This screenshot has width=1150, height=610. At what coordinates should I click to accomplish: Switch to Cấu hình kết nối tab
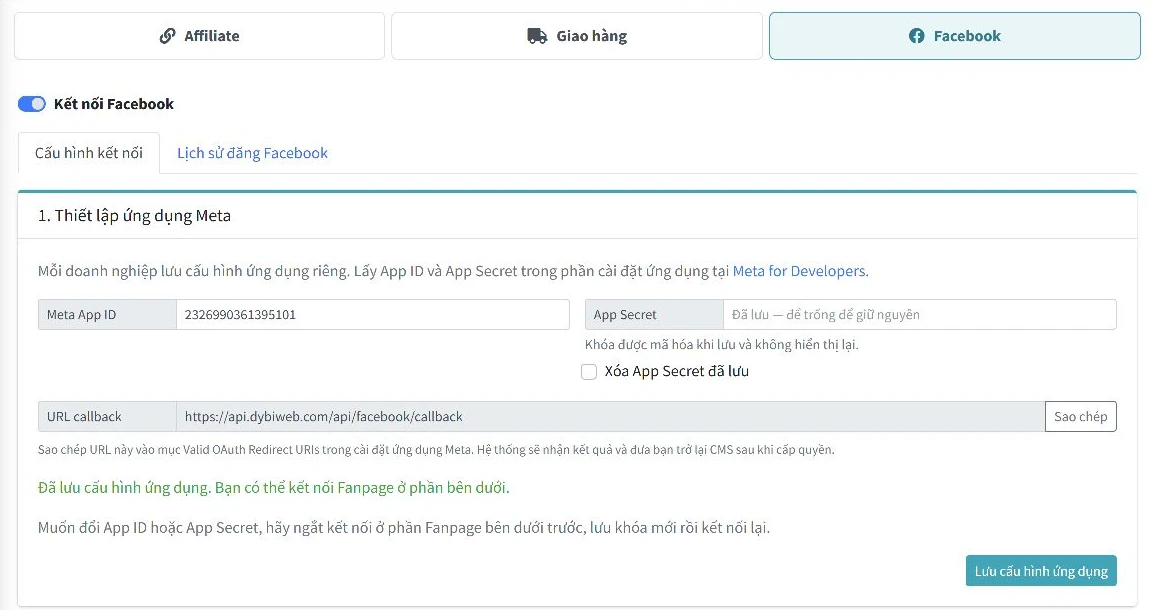click(89, 153)
